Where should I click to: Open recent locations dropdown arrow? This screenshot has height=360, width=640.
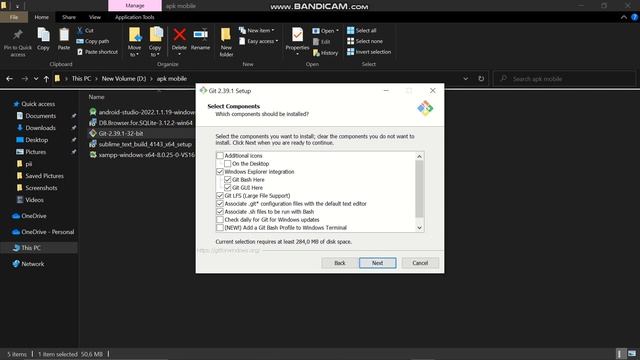point(36,79)
